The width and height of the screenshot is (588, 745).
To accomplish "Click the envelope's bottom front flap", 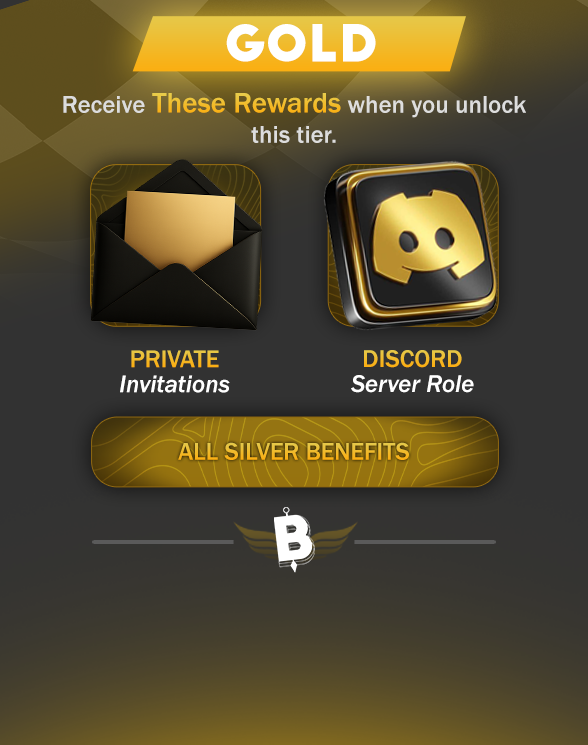I will 177,295.
